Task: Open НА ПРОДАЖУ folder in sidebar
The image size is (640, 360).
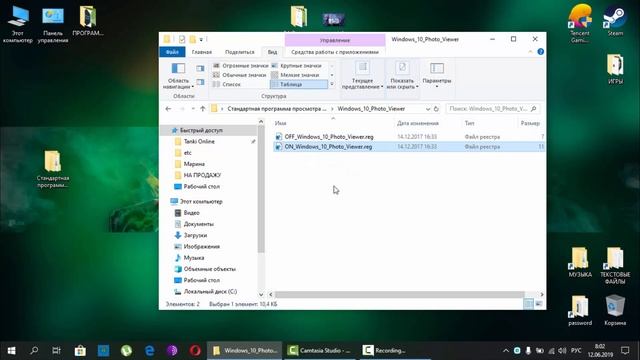Action: [x=202, y=175]
